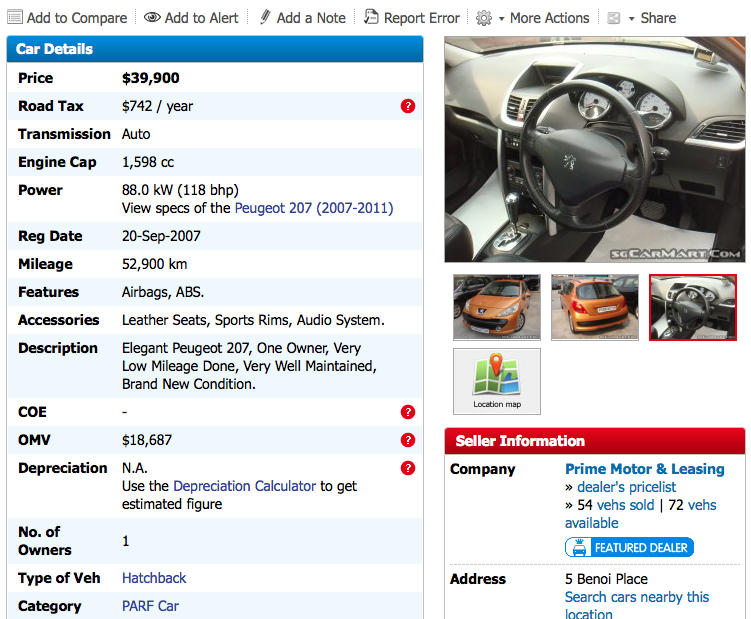Click the Car Details header
This screenshot has height=619, width=751.
[215, 49]
